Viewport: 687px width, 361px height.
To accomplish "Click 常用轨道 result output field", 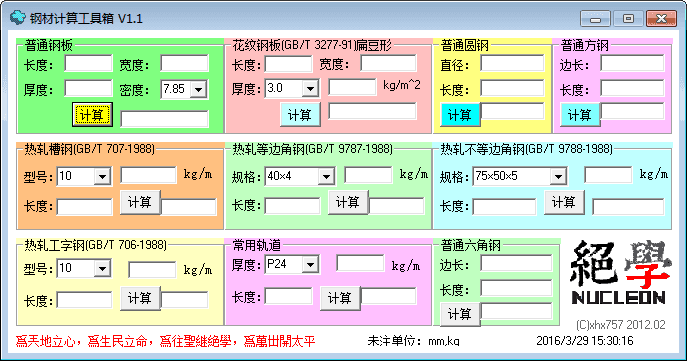I will (x=388, y=296).
